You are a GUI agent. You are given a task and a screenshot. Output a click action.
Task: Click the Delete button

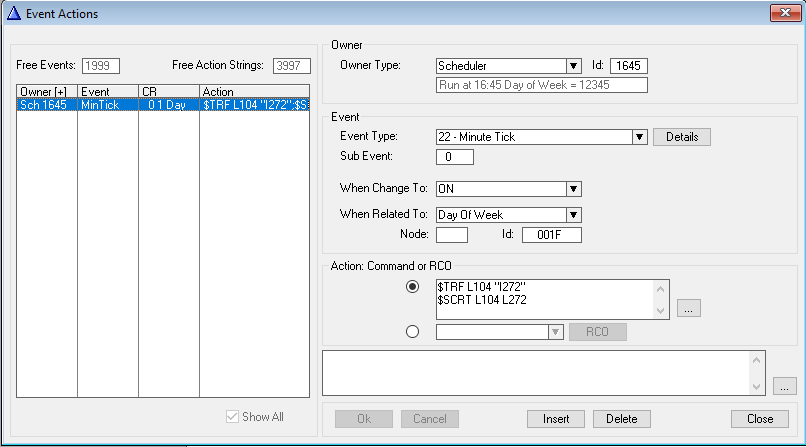621,419
